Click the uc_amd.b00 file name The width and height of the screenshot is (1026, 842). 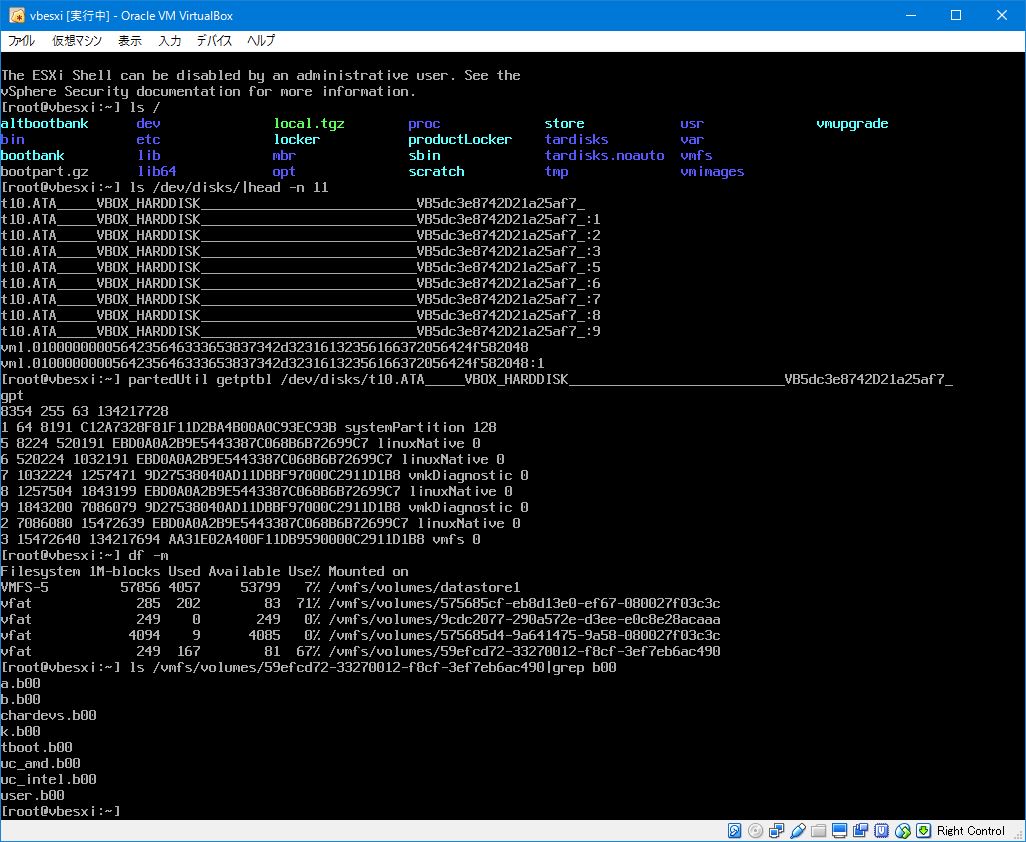[x=41, y=763]
